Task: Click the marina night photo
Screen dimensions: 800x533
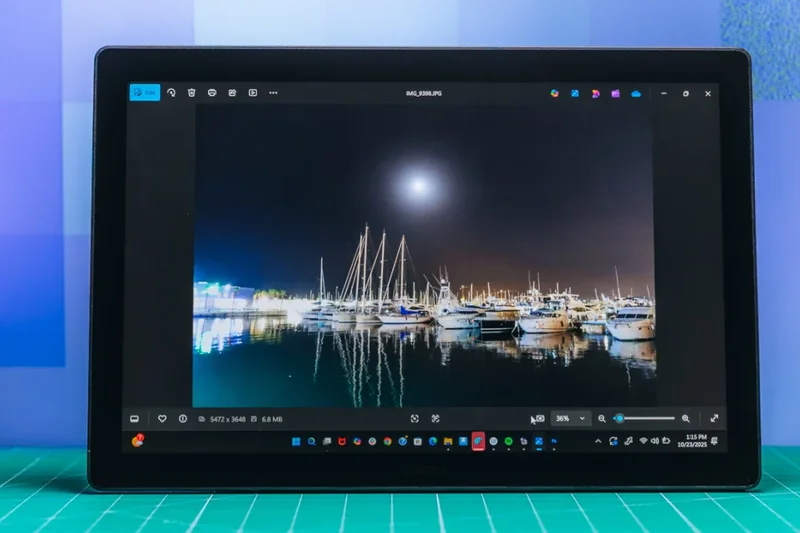Action: (x=423, y=255)
